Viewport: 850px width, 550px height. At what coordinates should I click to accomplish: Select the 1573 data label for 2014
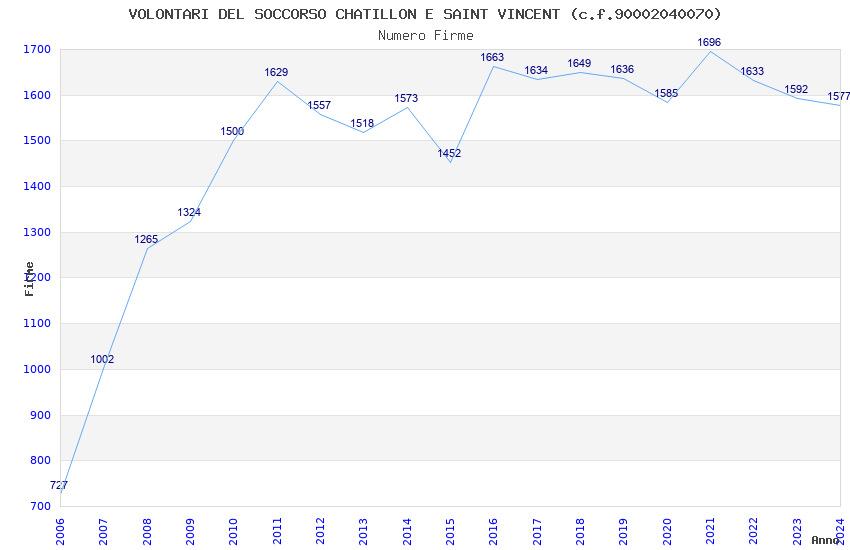pos(406,98)
